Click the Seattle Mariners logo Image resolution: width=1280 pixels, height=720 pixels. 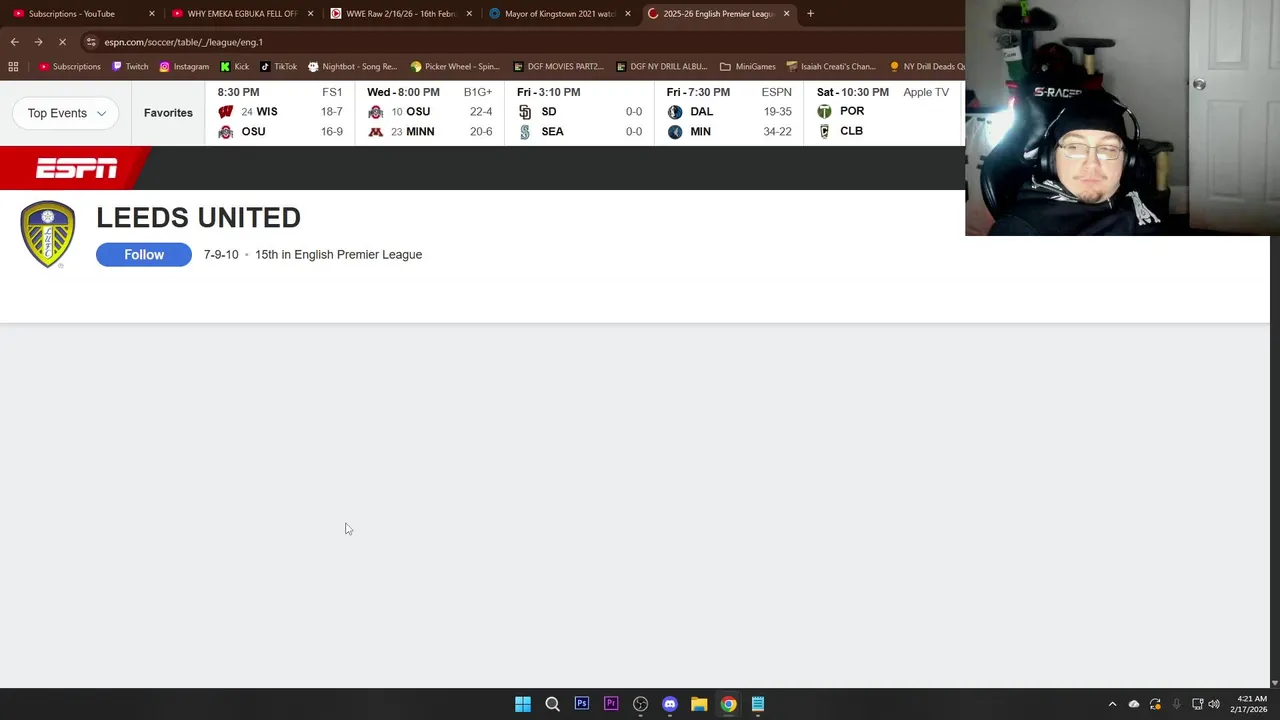(525, 132)
